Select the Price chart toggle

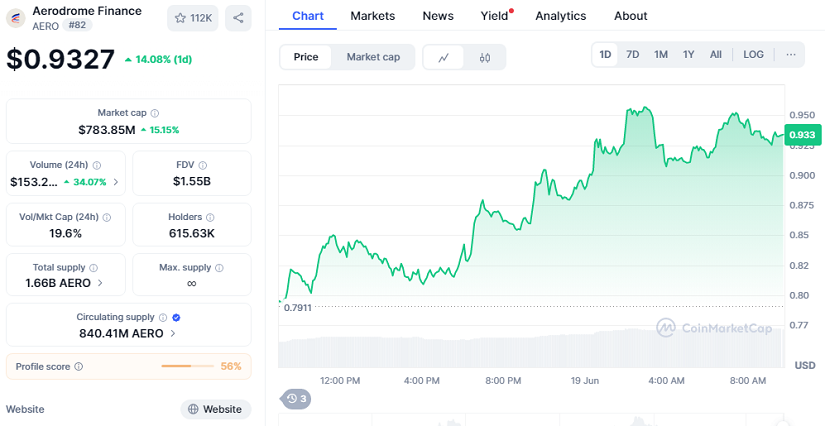pos(306,57)
